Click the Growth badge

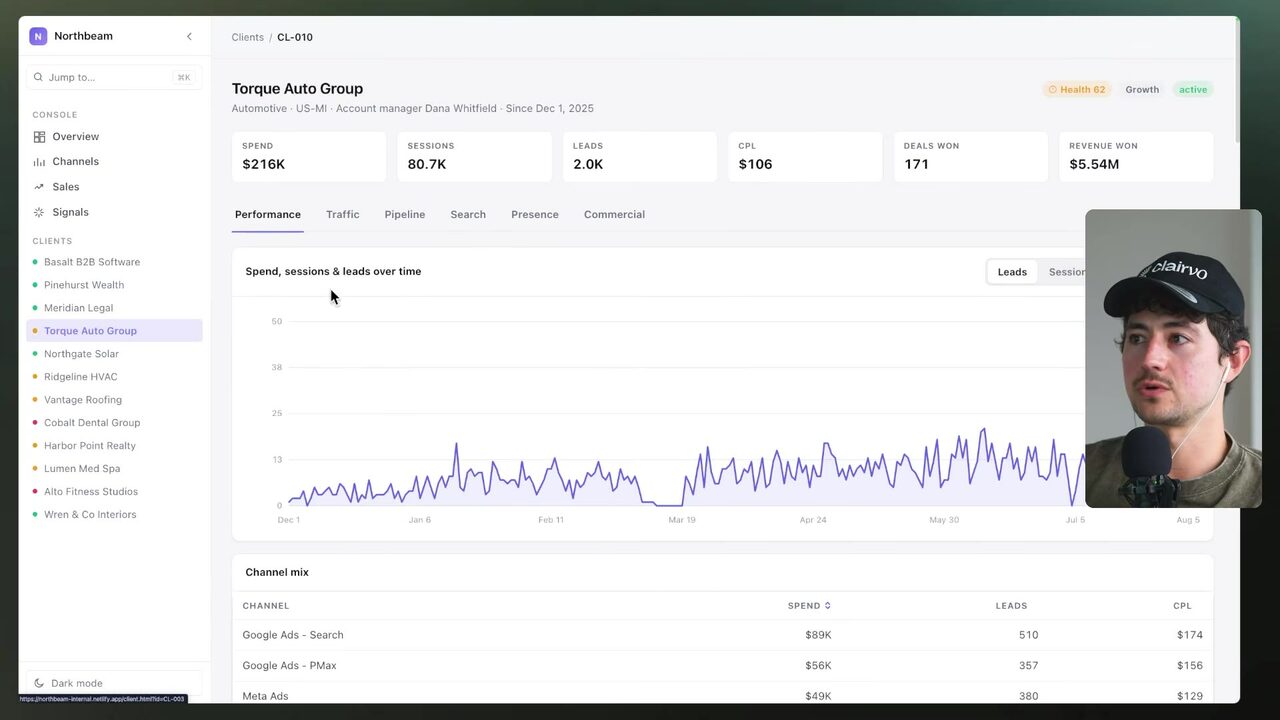click(x=1142, y=90)
